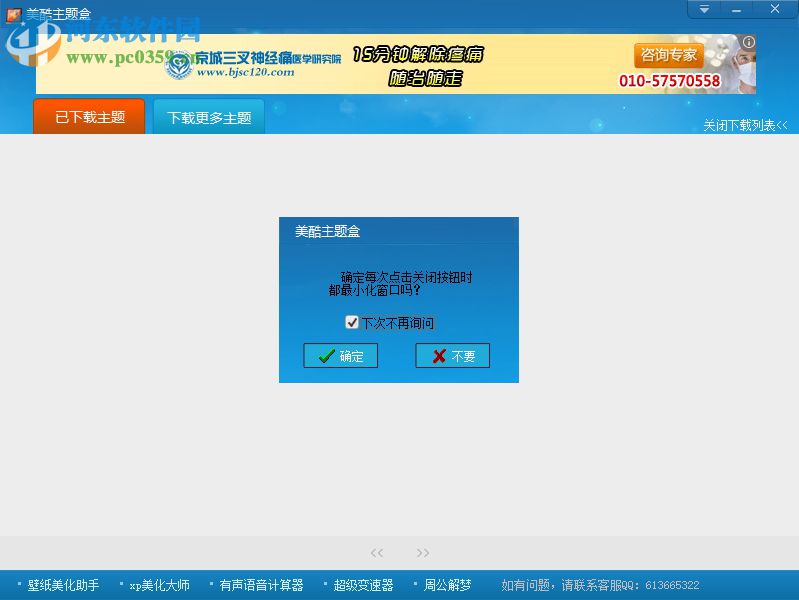Click the ad info icon on banner
Image resolution: width=799 pixels, height=600 pixels.
pyautogui.click(x=749, y=42)
